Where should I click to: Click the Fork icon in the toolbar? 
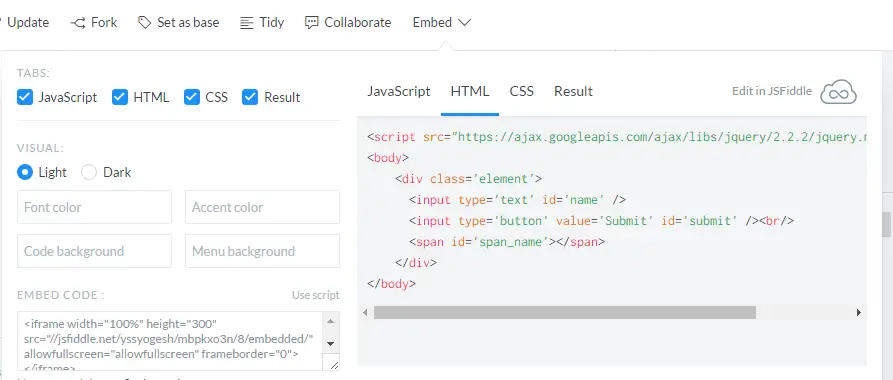tap(78, 23)
